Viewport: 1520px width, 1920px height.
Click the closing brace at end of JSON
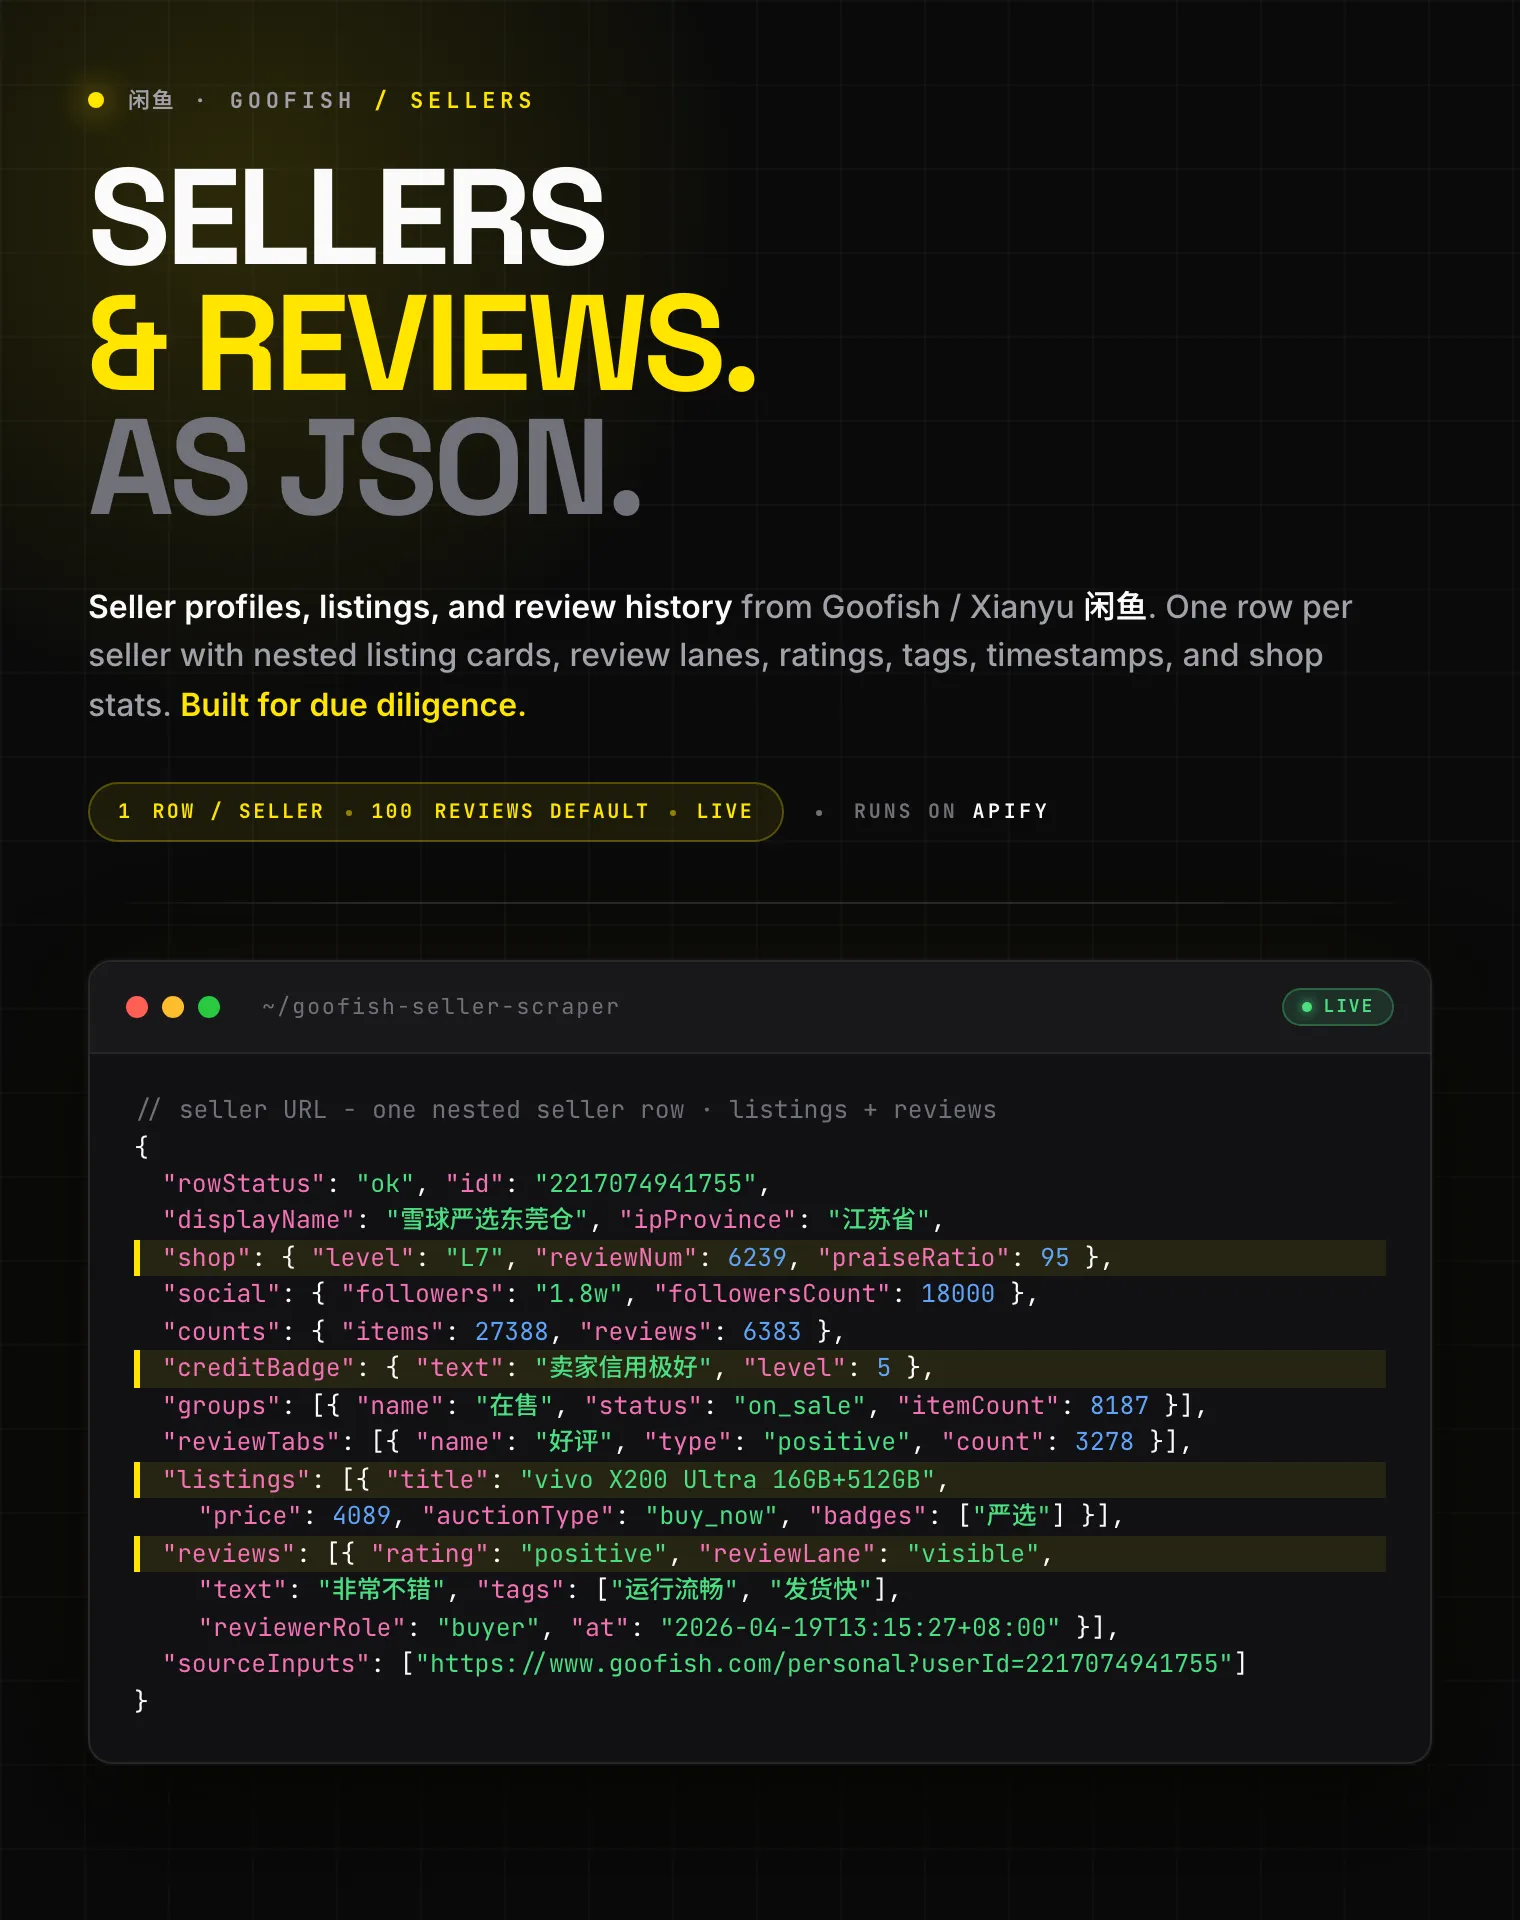pos(141,1701)
